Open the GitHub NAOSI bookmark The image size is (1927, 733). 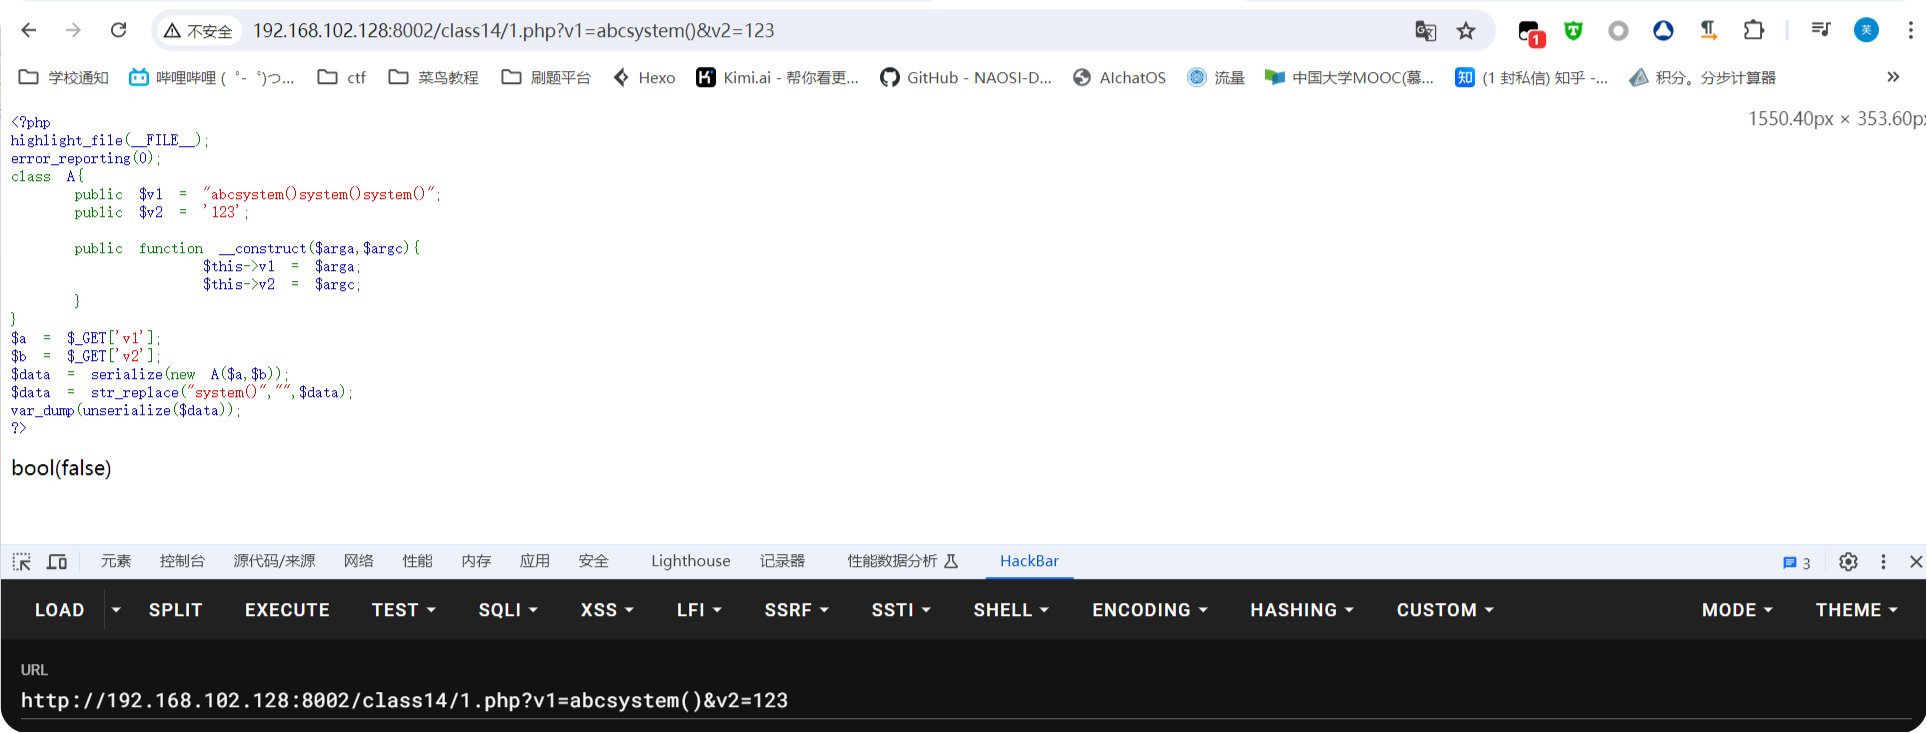click(x=966, y=77)
